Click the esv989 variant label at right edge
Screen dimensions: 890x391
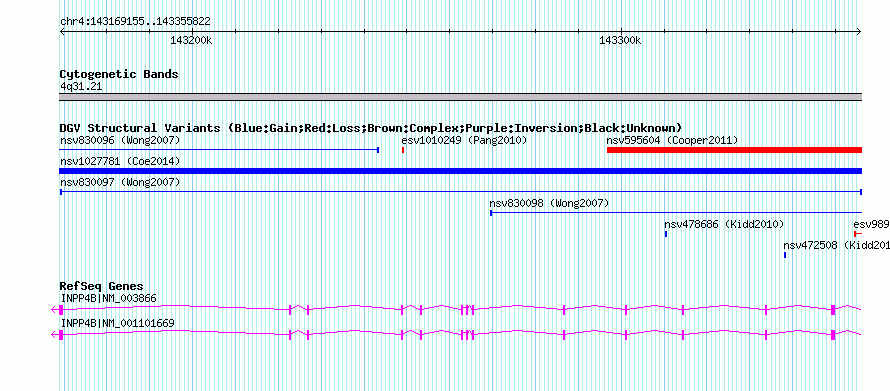(871, 224)
